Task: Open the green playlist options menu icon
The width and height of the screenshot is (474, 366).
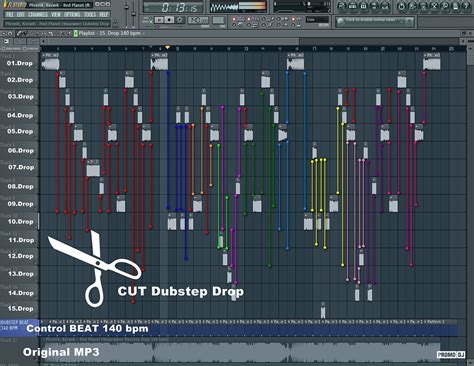Action: [x=76, y=33]
